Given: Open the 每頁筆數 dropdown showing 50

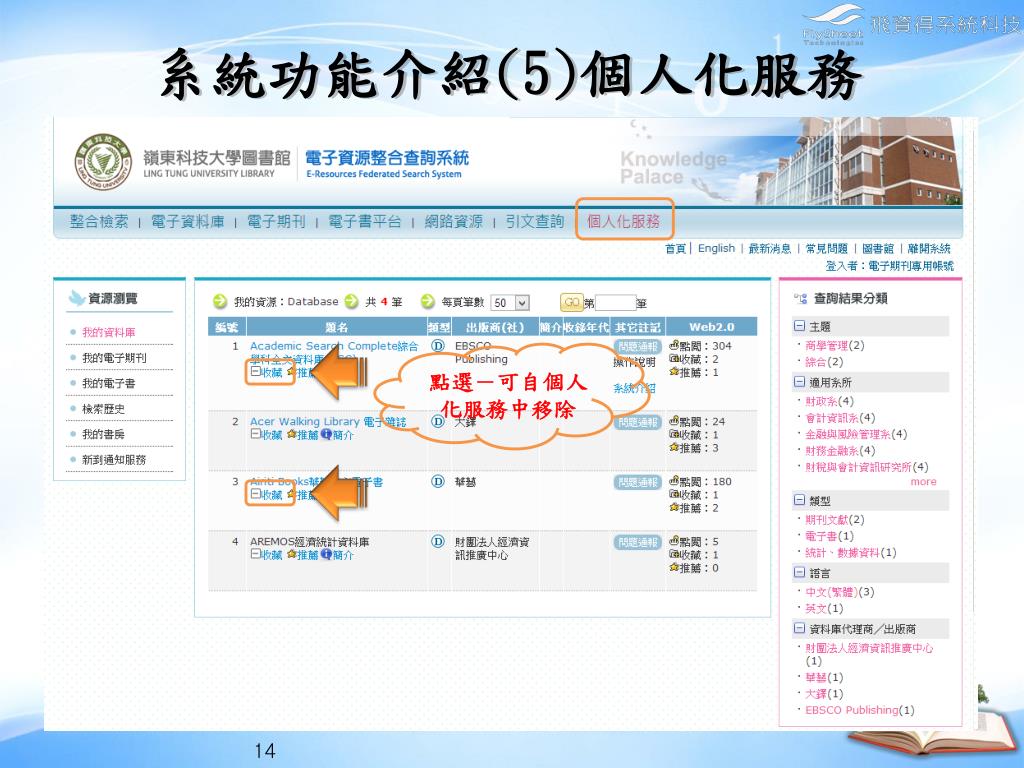Looking at the screenshot, I should [510, 303].
